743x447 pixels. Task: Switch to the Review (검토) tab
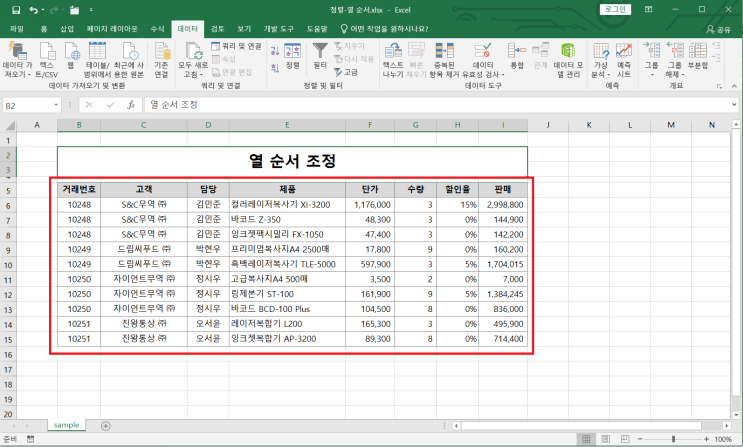pyautogui.click(x=217, y=29)
